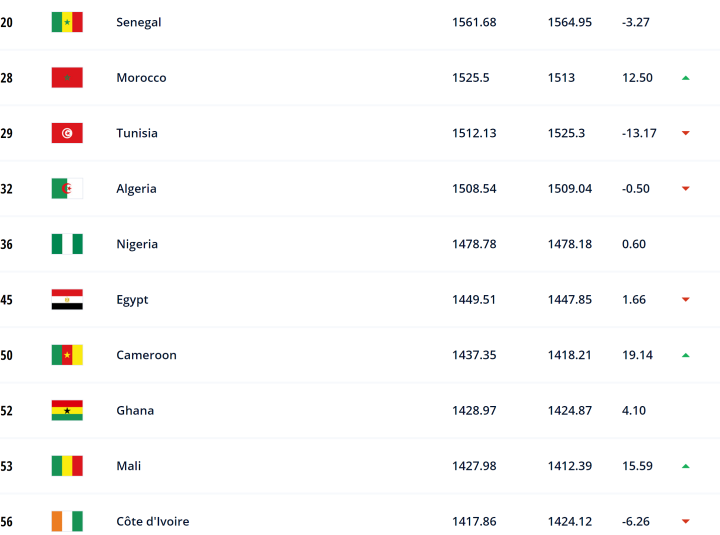Click the Cameroon flag icon
720x535 pixels.
point(67,355)
